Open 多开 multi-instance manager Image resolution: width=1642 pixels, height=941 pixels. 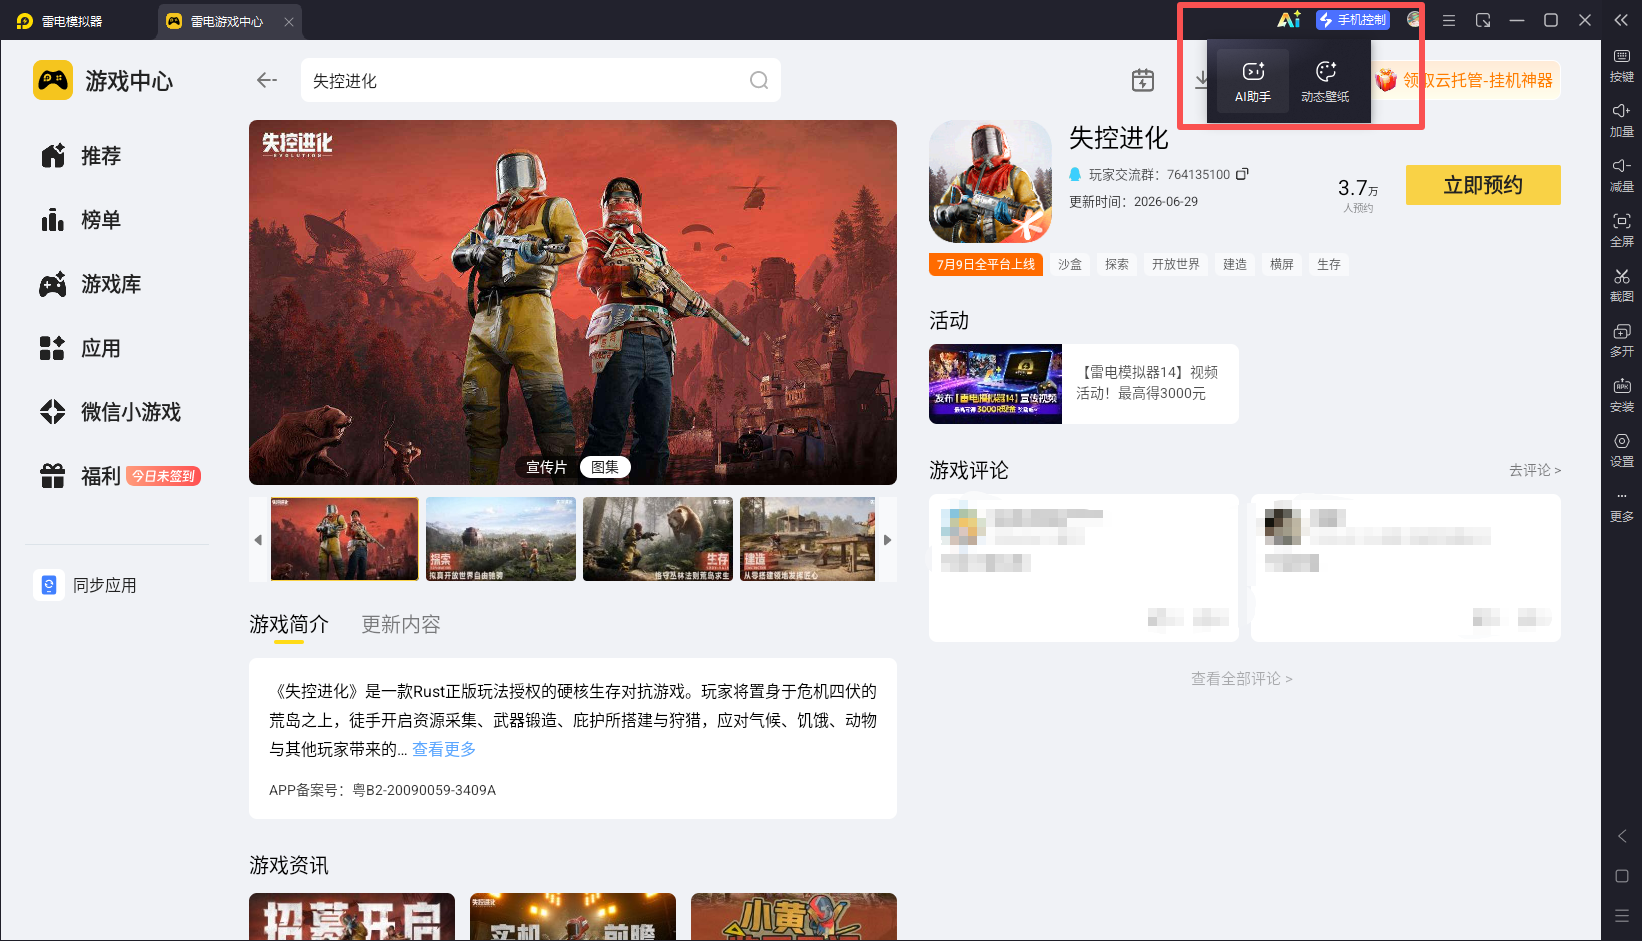(x=1621, y=340)
